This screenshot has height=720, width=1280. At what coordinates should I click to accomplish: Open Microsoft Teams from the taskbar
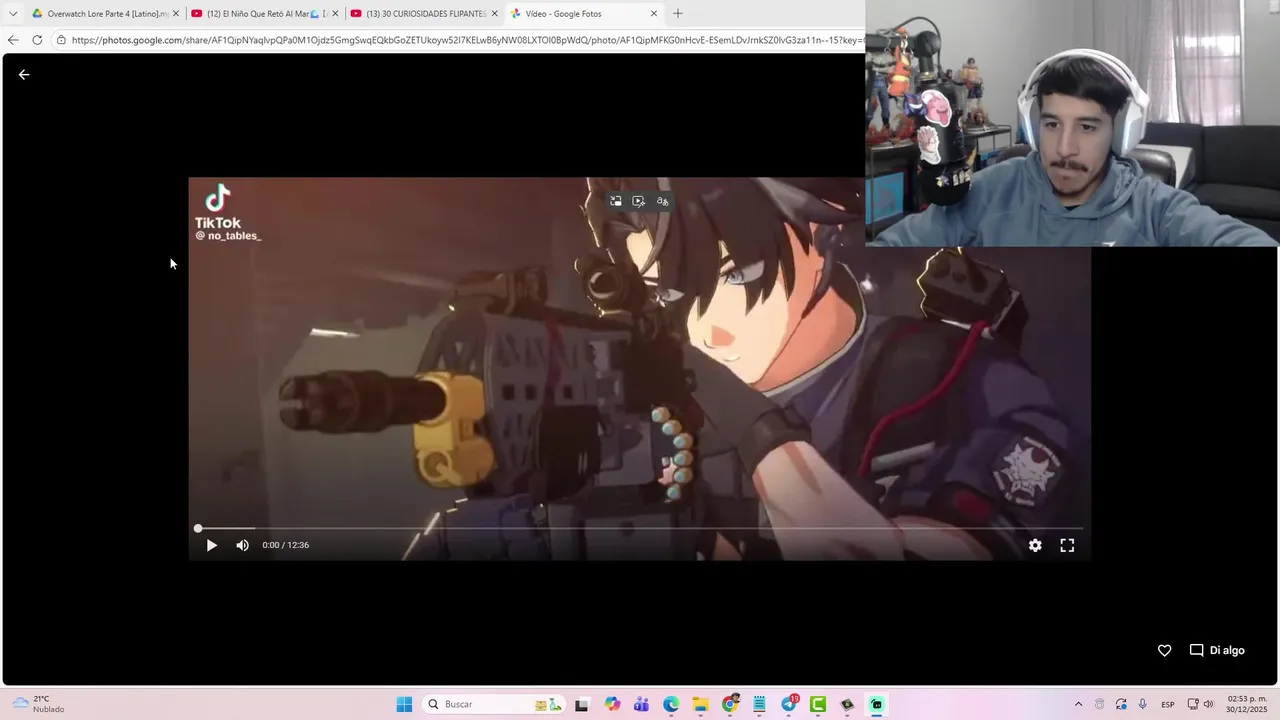click(x=641, y=704)
